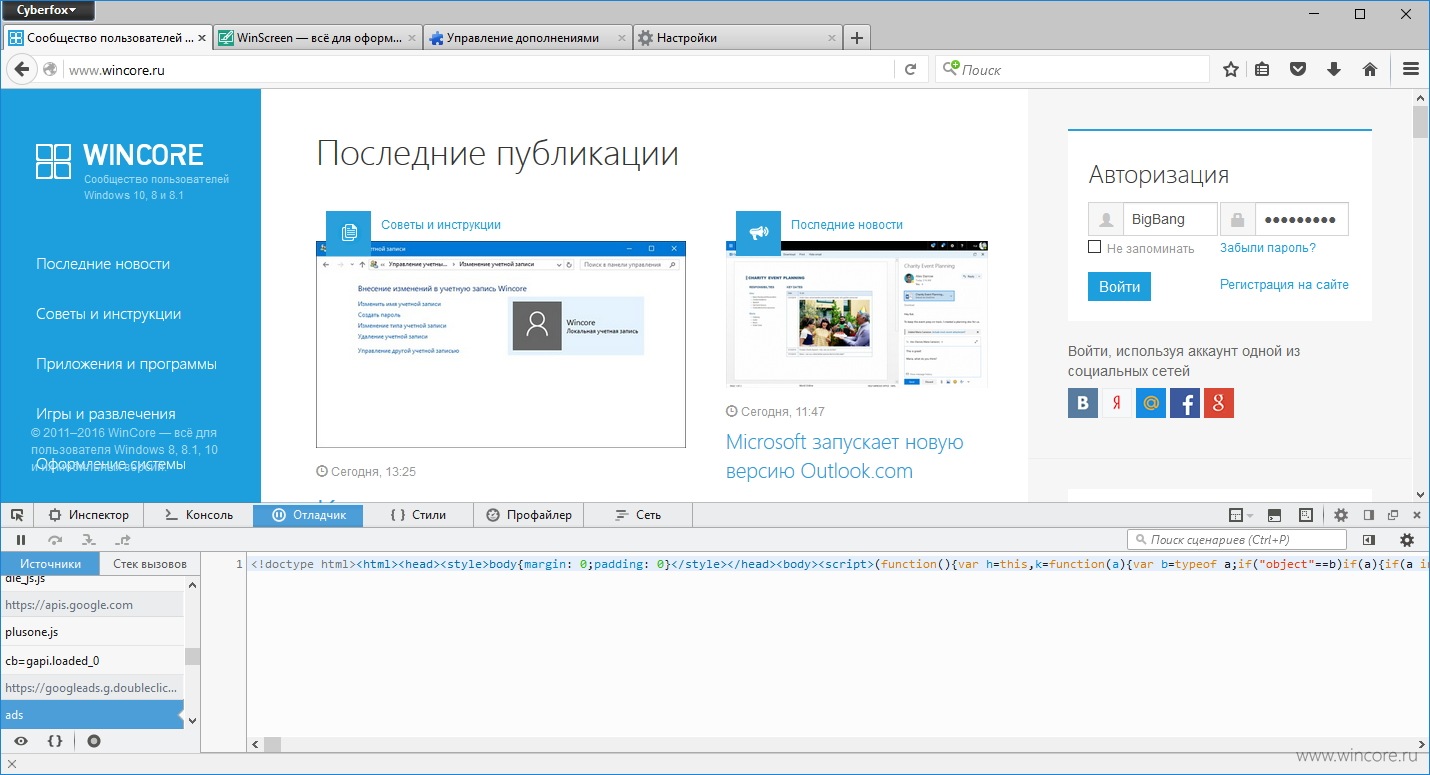This screenshot has width=1430, height=775.
Task: Click the Step Out debugger icon
Action: 123,540
